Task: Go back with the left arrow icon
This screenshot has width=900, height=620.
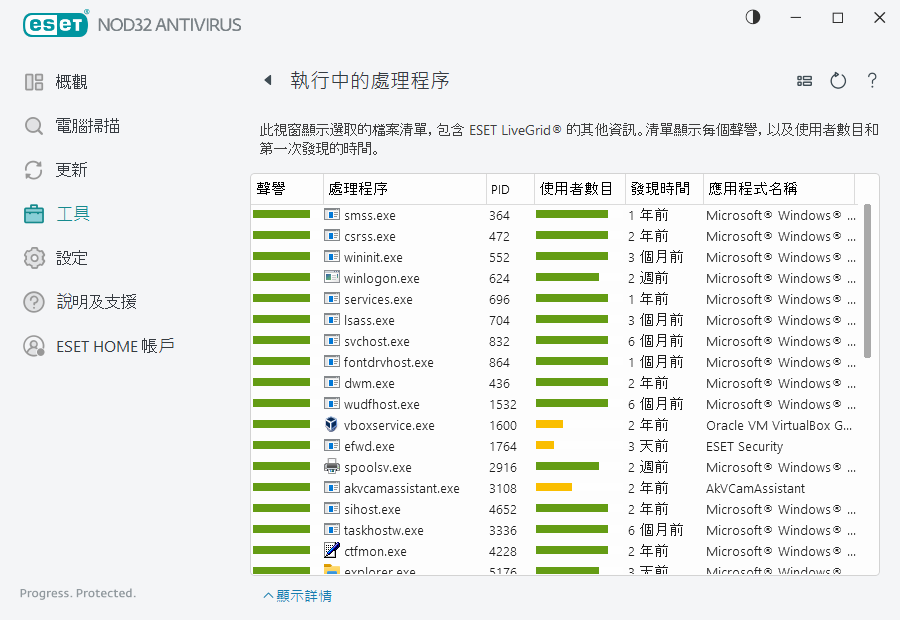Action: point(267,80)
